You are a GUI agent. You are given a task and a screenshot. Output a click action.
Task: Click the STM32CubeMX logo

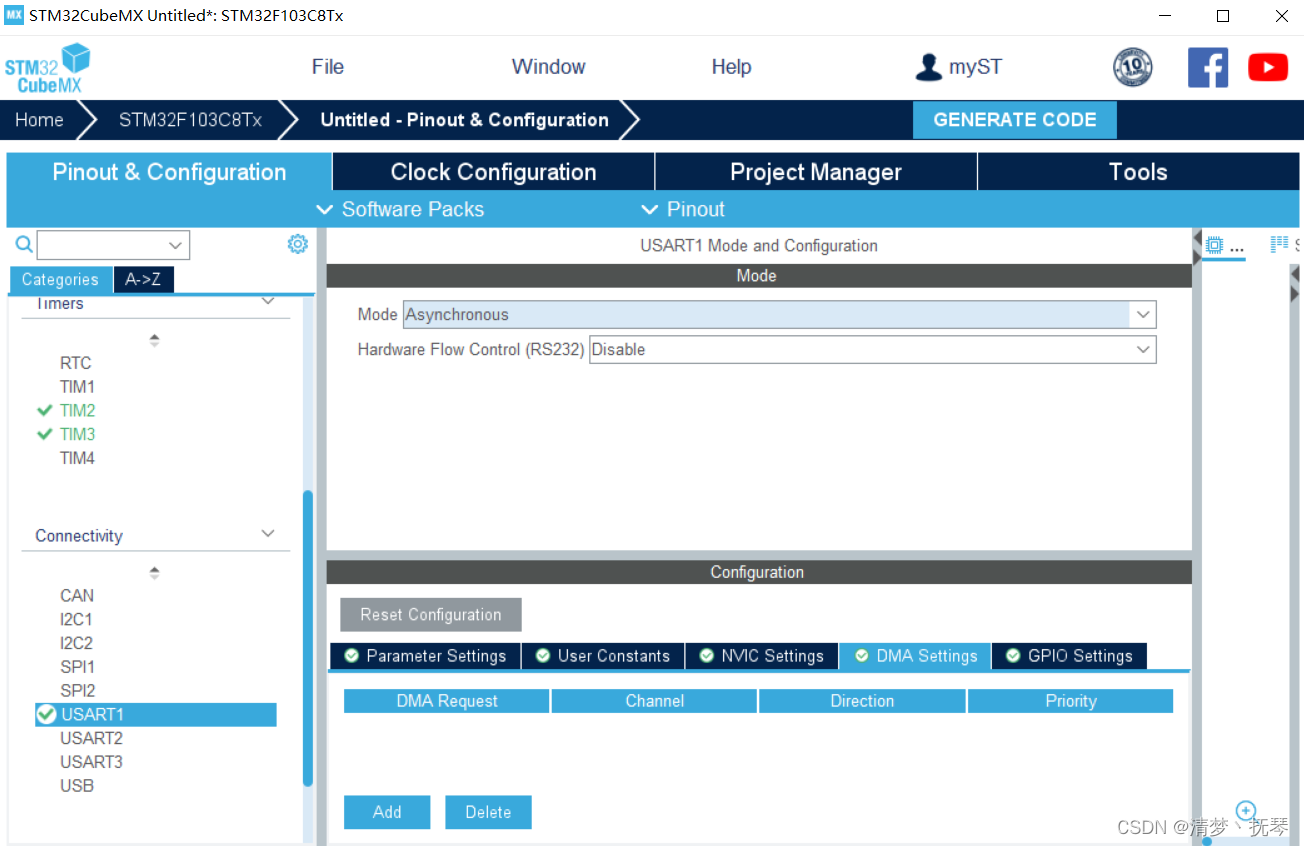click(x=47, y=68)
